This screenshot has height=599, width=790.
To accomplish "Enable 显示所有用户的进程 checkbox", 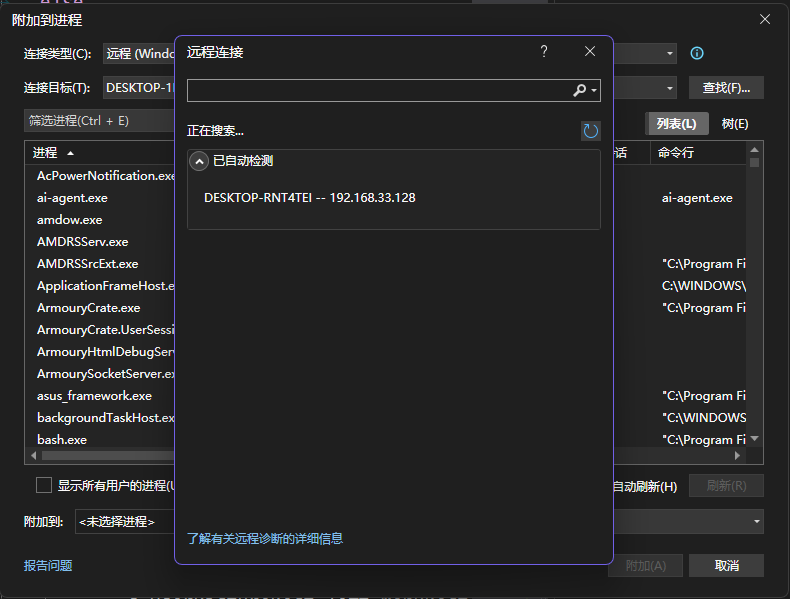I will click(44, 485).
